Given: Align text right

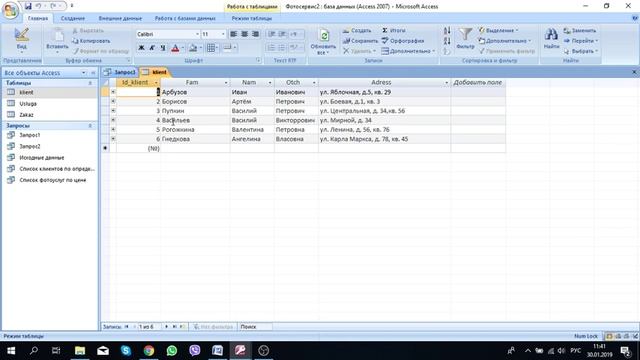Looking at the screenshot, I should [x=255, y=34].
